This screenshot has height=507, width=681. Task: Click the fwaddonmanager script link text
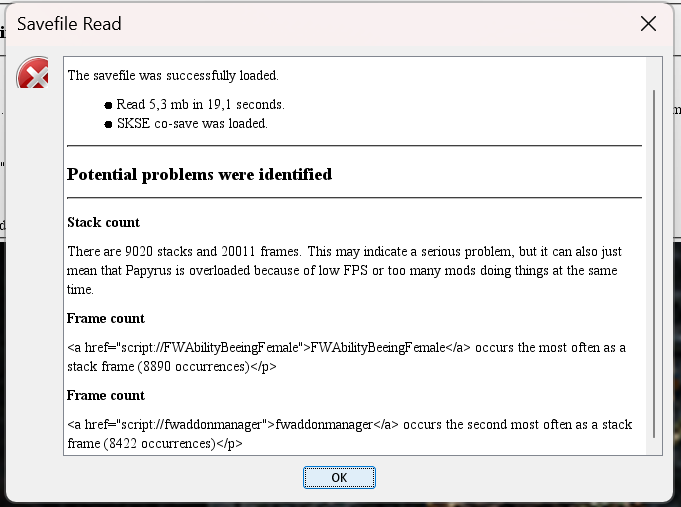point(324,424)
